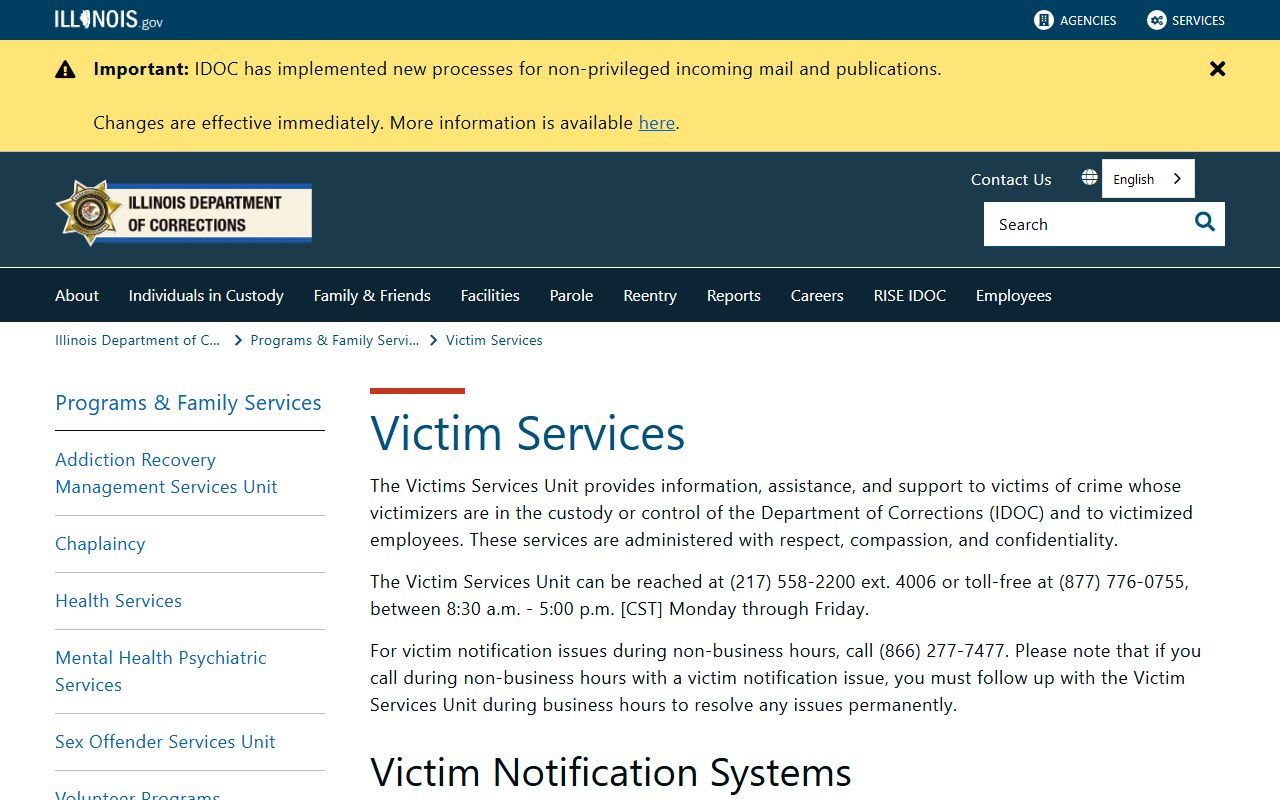
Task: Open Mental Health Psychiatric Services link
Action: (161, 671)
